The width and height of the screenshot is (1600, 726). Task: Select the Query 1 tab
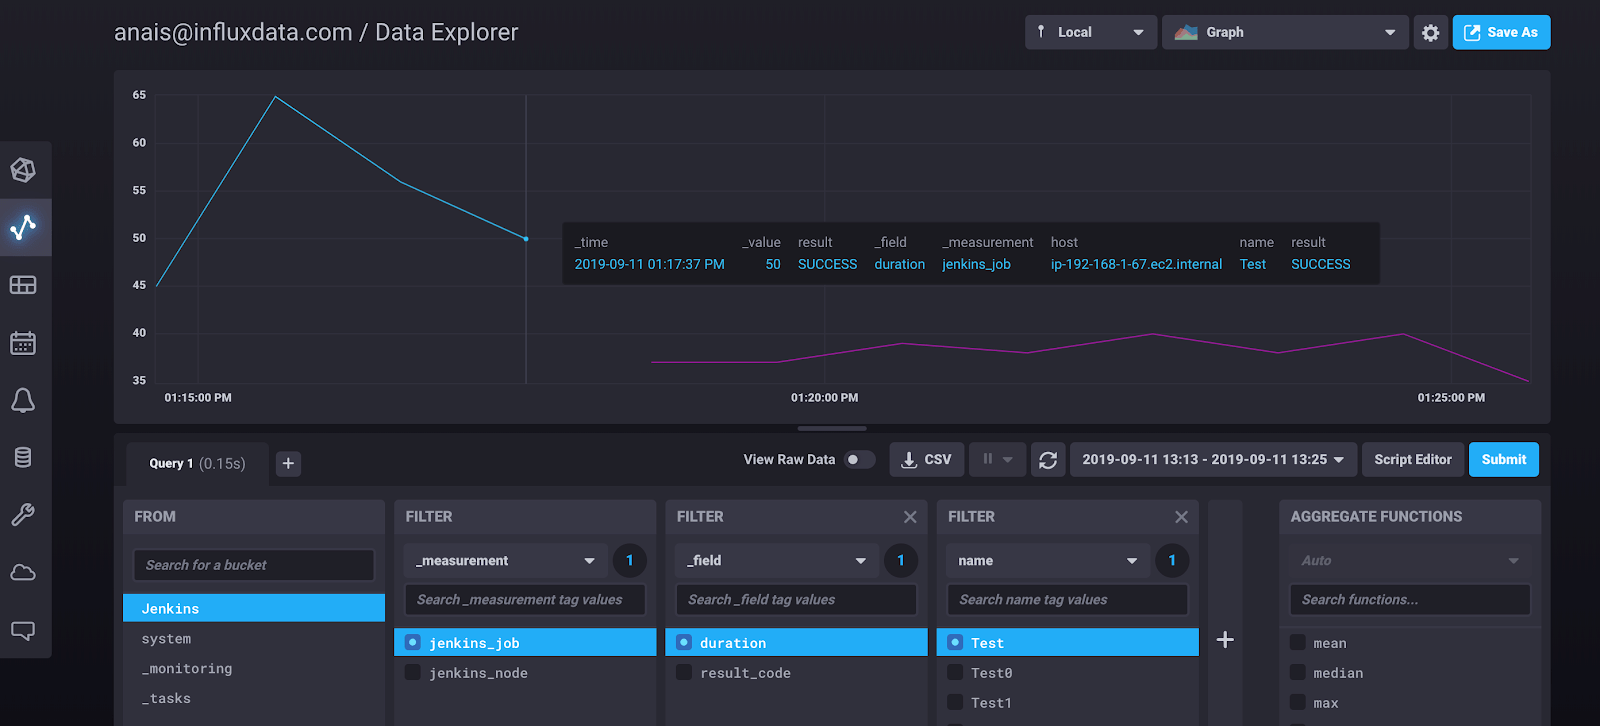point(196,463)
